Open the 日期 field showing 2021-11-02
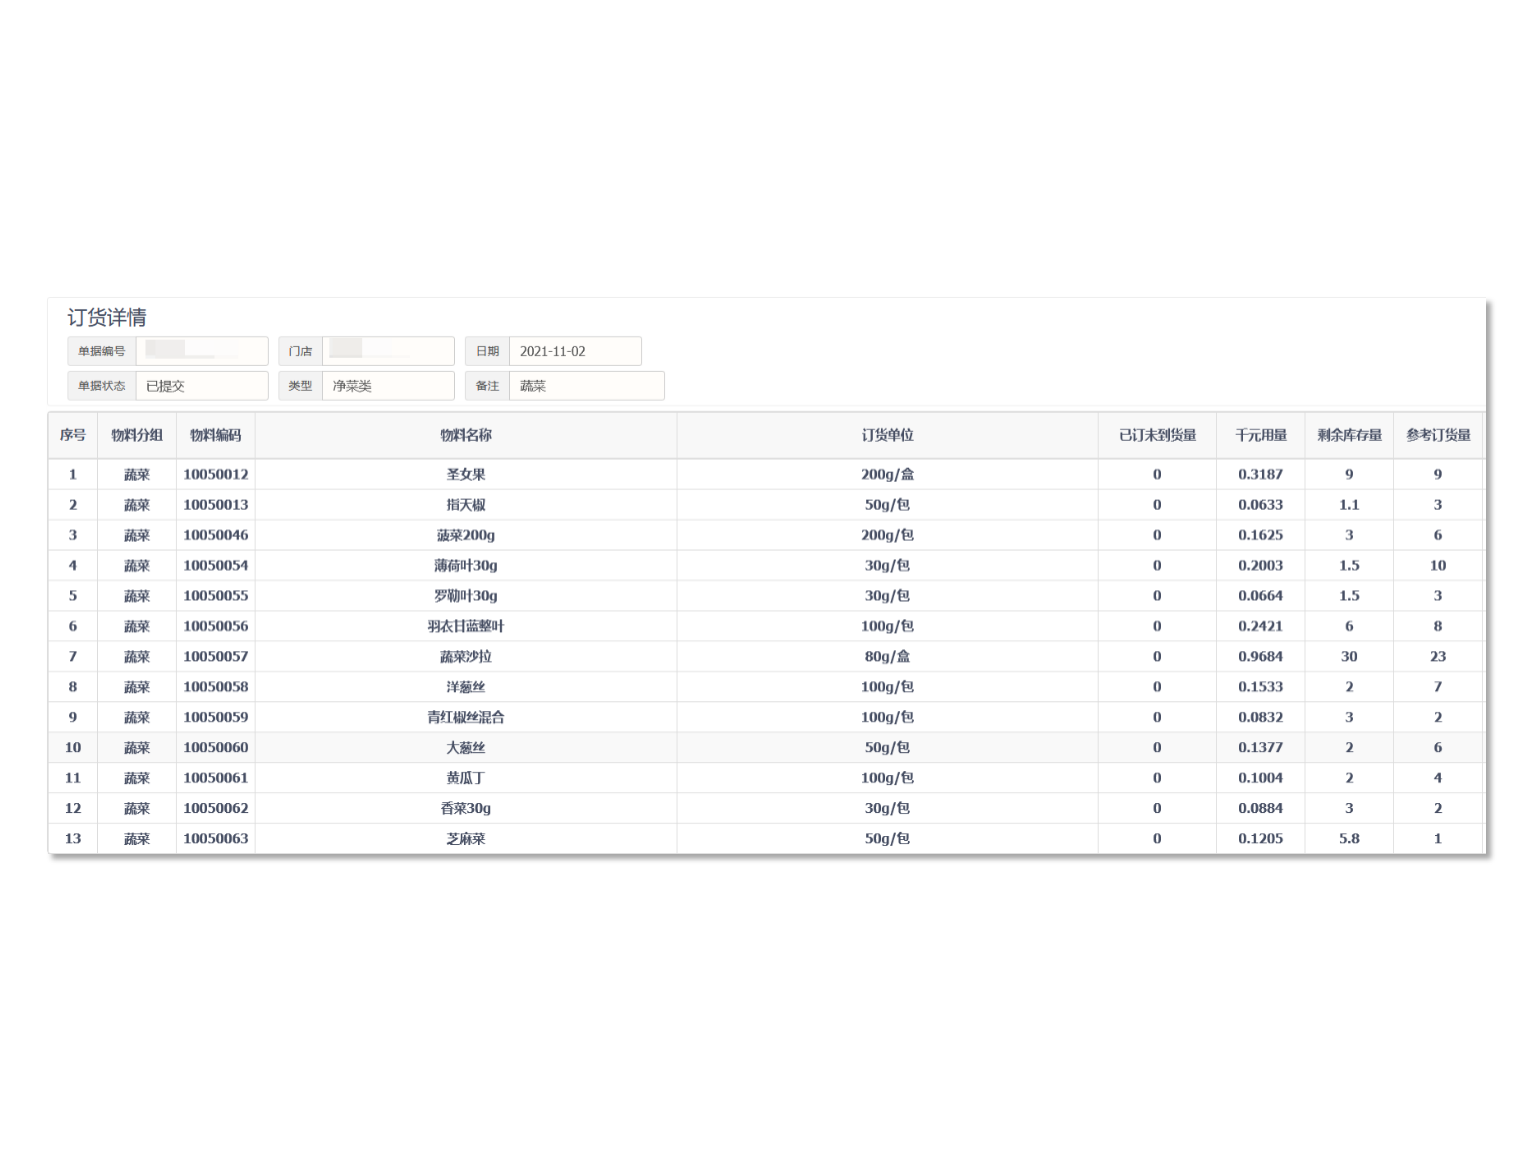The height and width of the screenshot is (1150, 1532). (x=574, y=351)
